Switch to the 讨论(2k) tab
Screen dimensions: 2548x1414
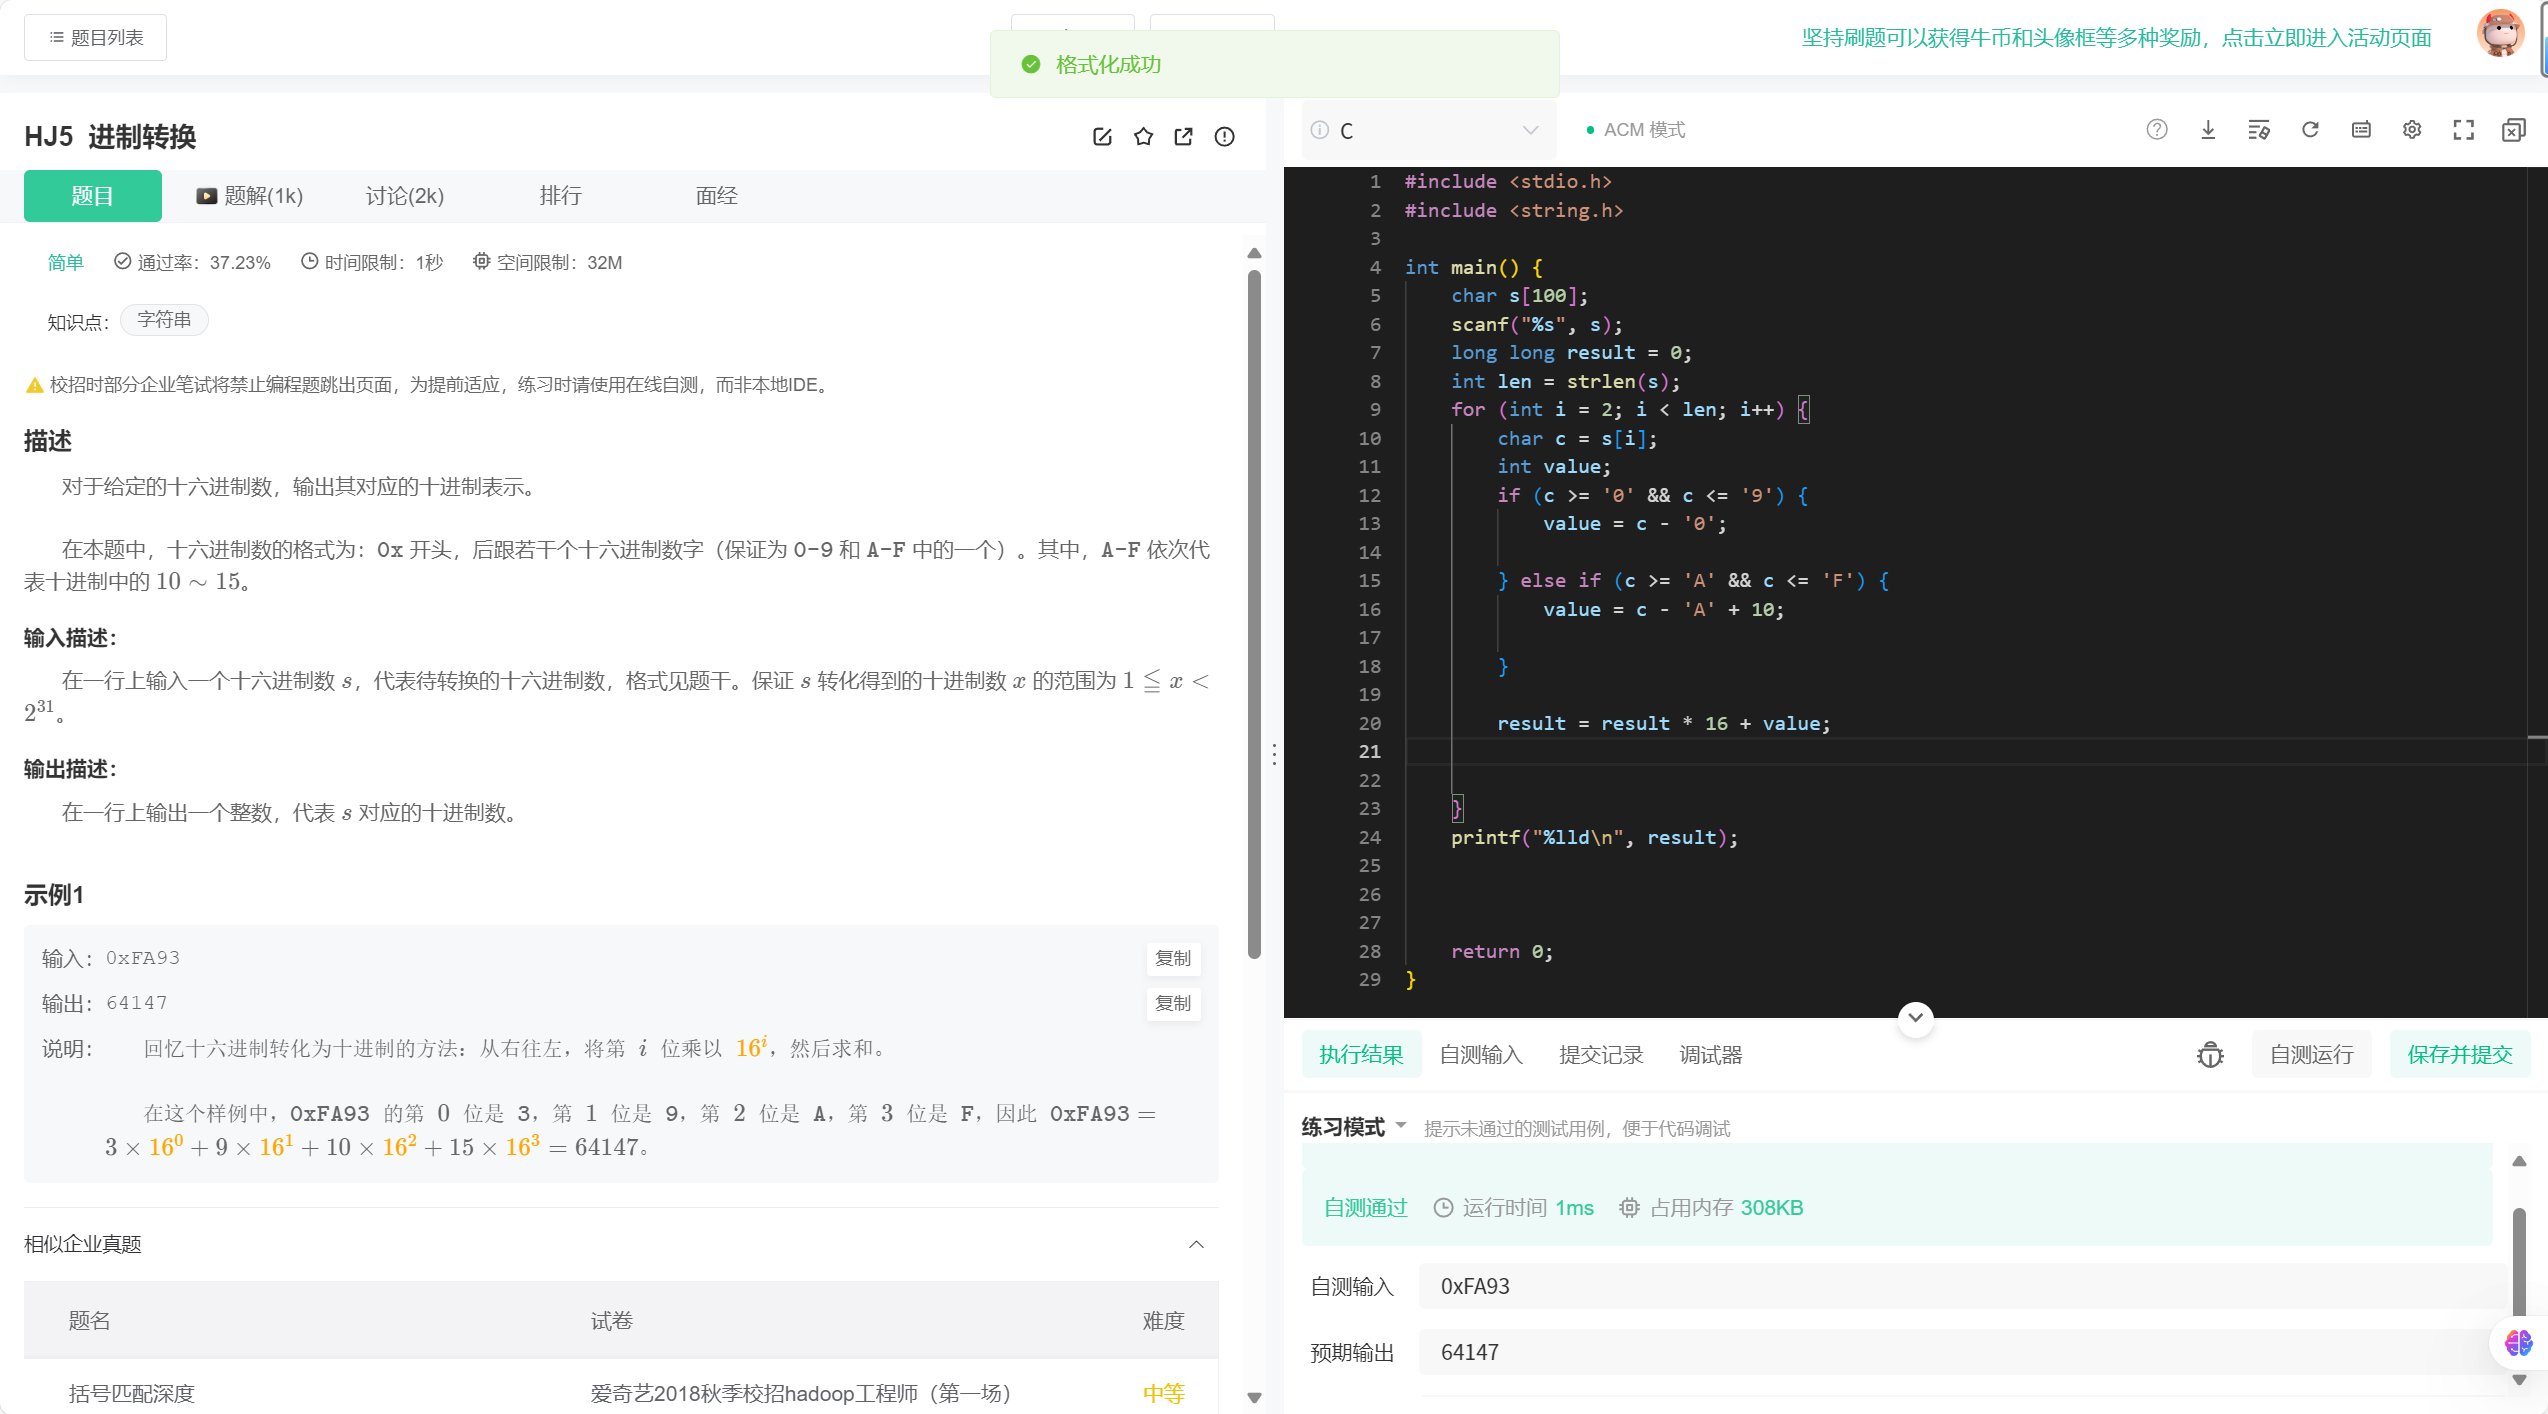[x=404, y=196]
